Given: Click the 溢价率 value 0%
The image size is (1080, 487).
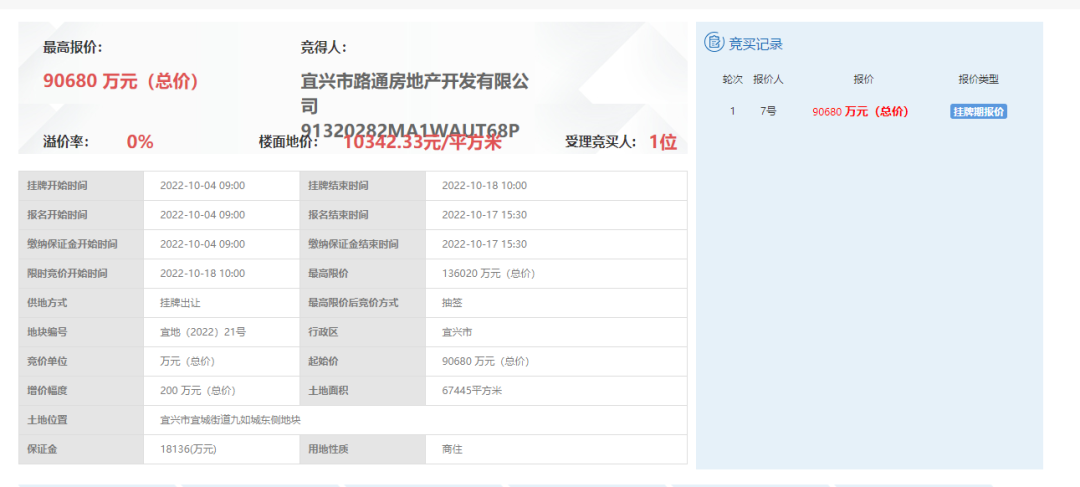Looking at the screenshot, I should click(x=140, y=143).
